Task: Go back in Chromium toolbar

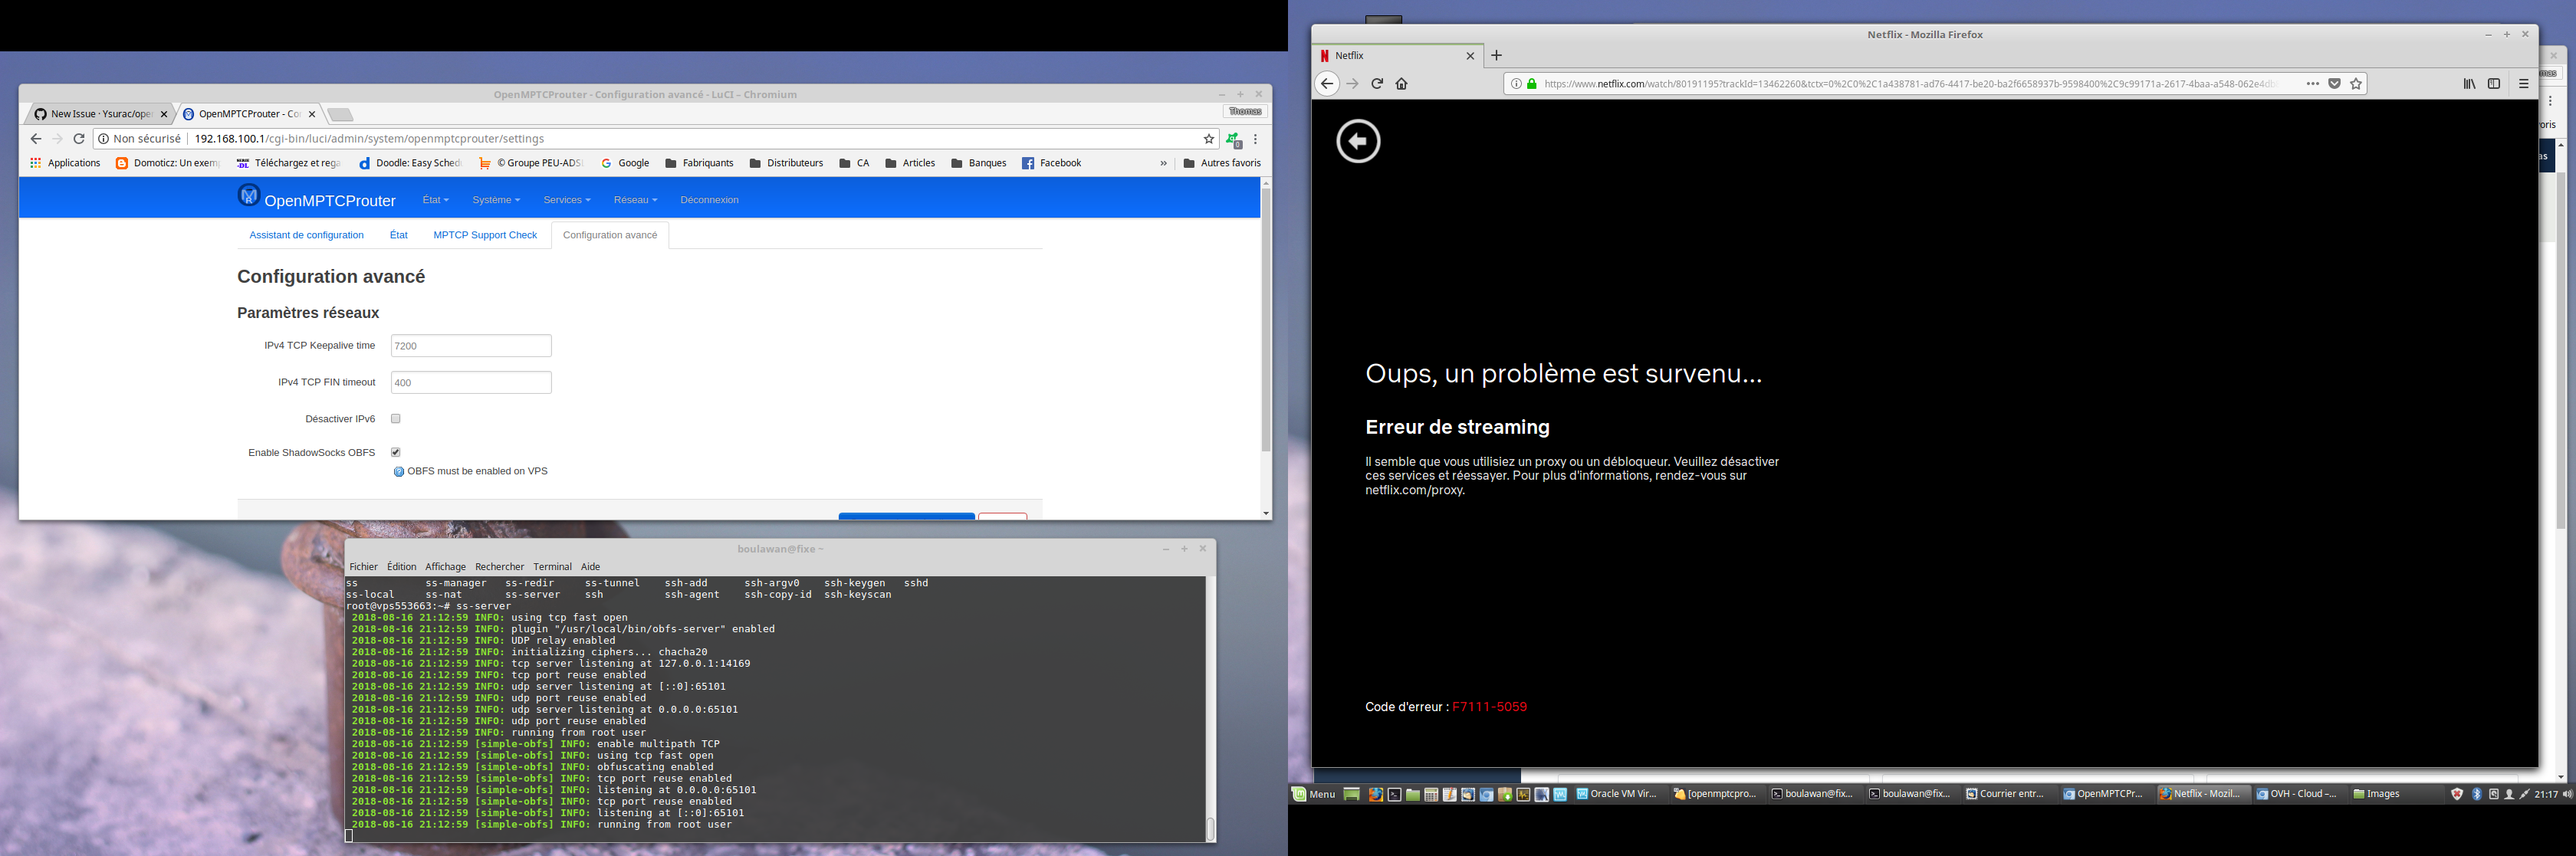Action: [x=36, y=139]
